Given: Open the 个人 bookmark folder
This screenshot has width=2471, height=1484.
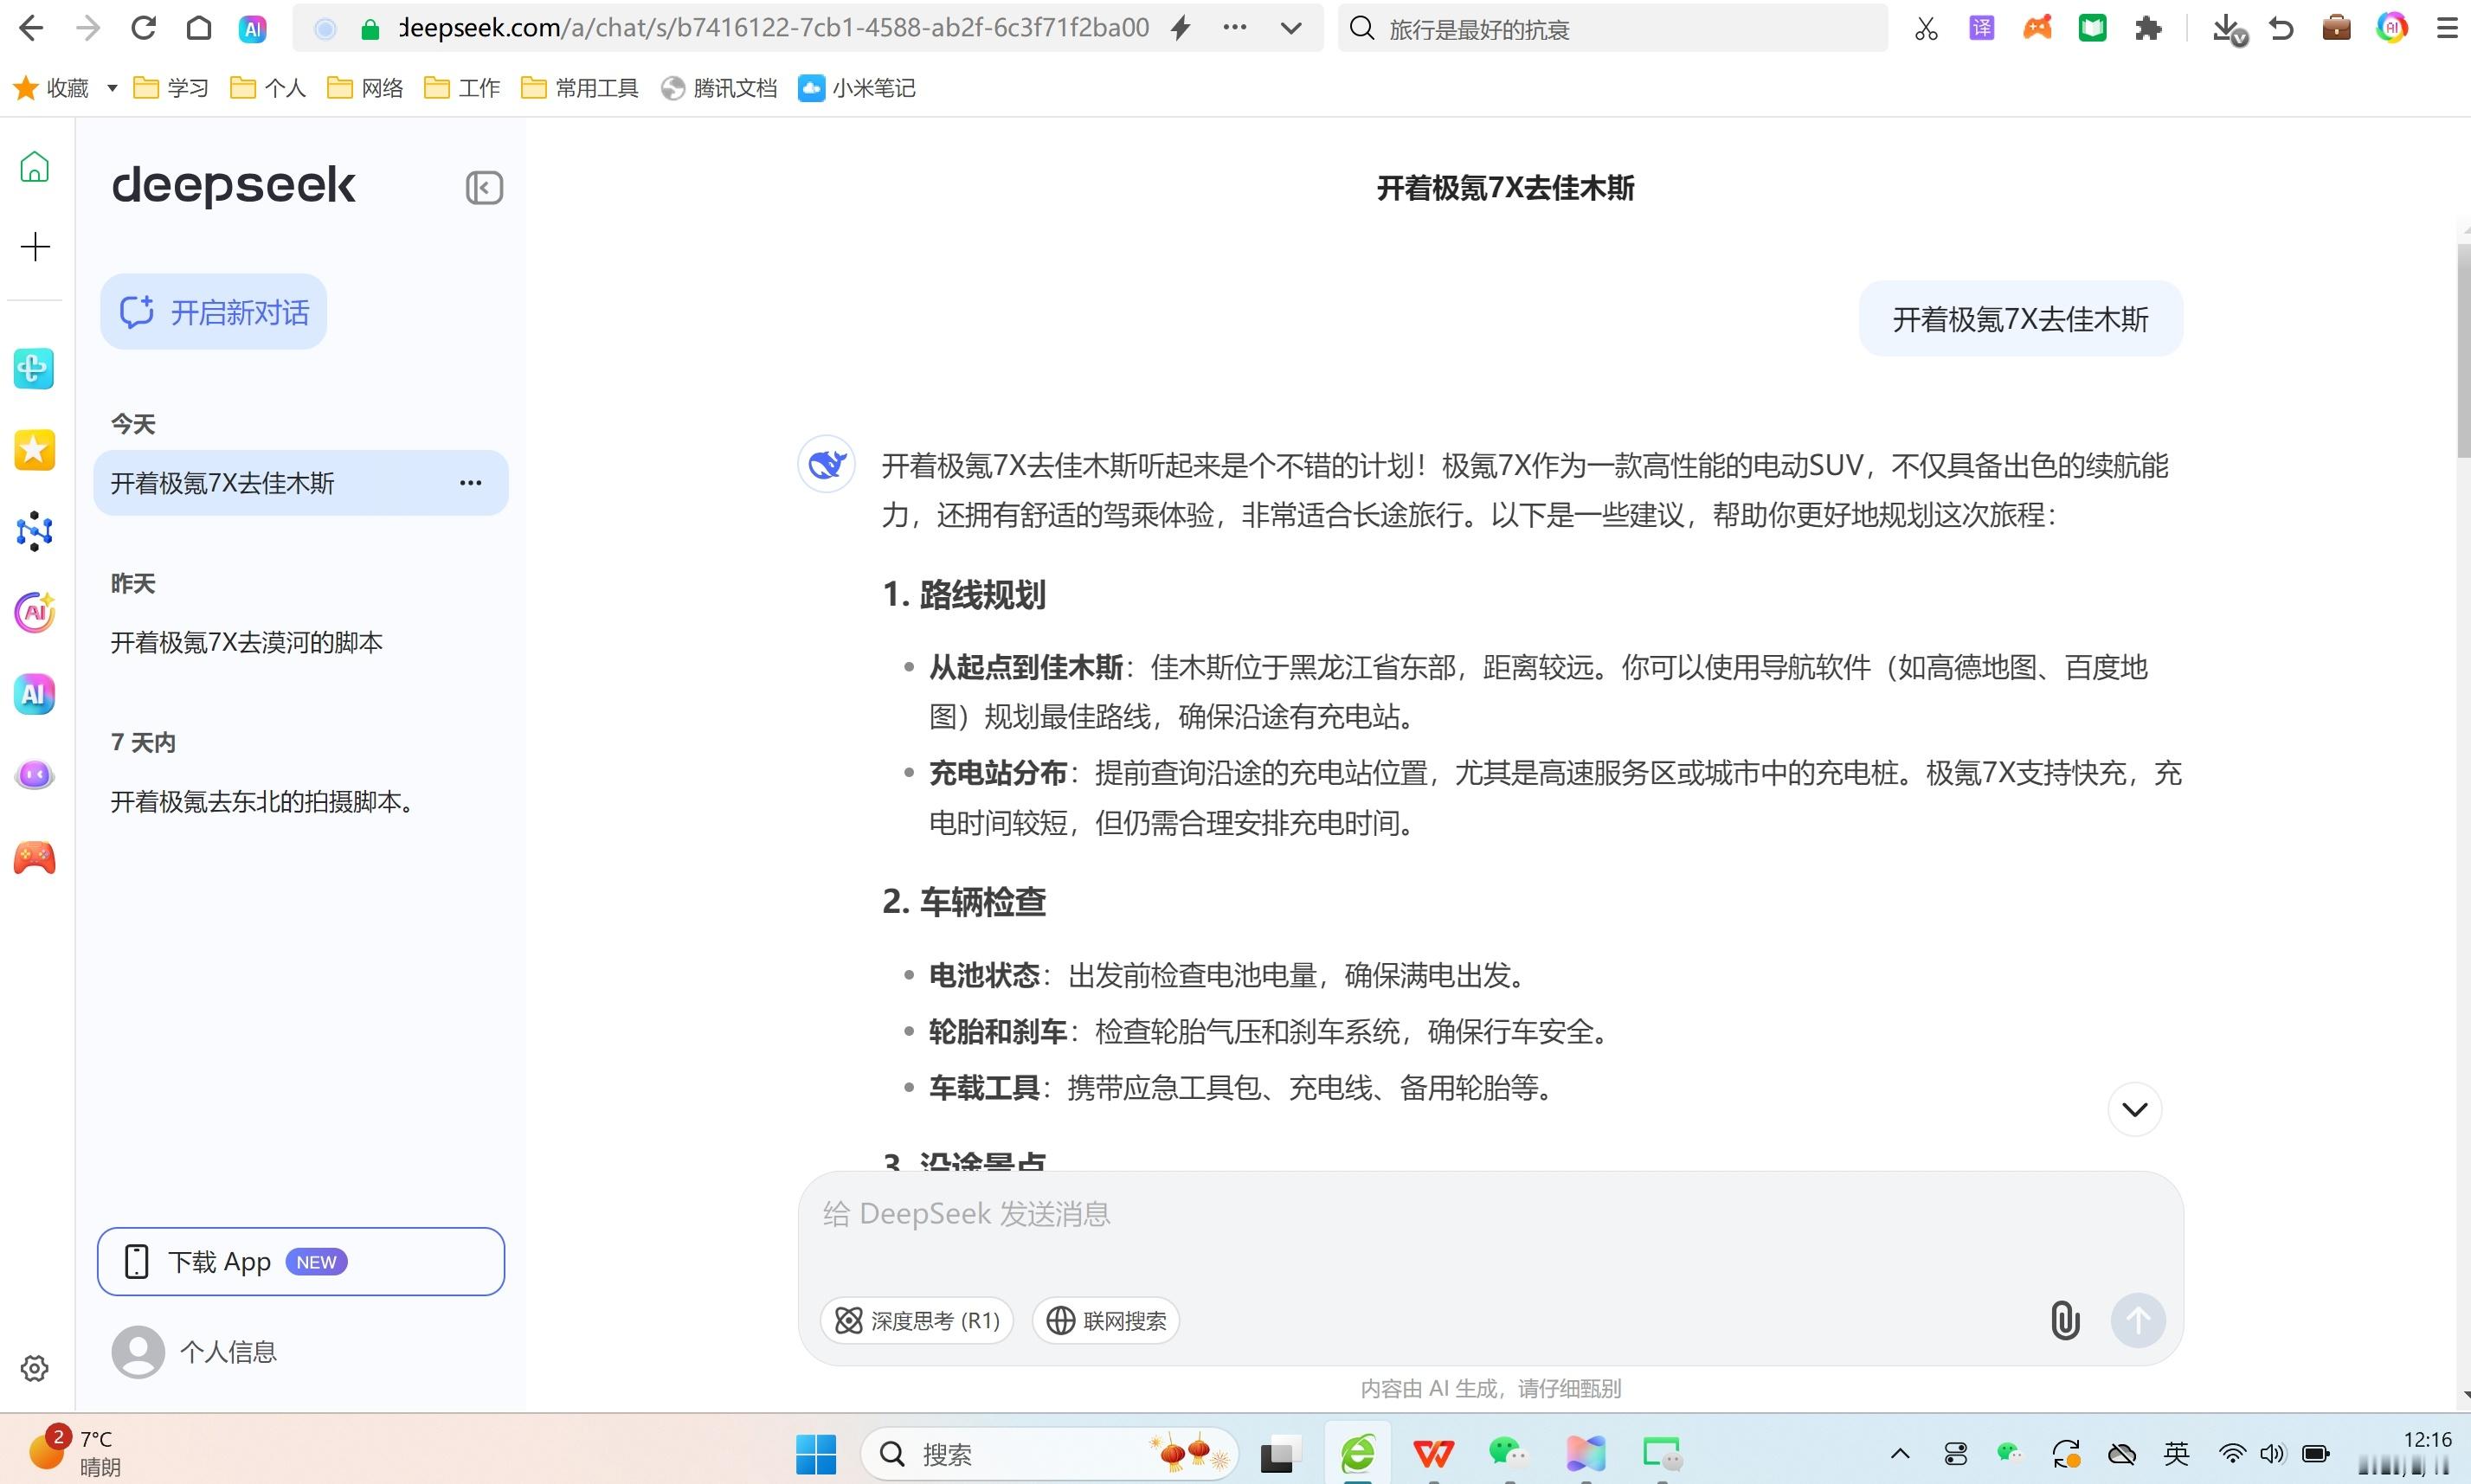Looking at the screenshot, I should (x=268, y=88).
